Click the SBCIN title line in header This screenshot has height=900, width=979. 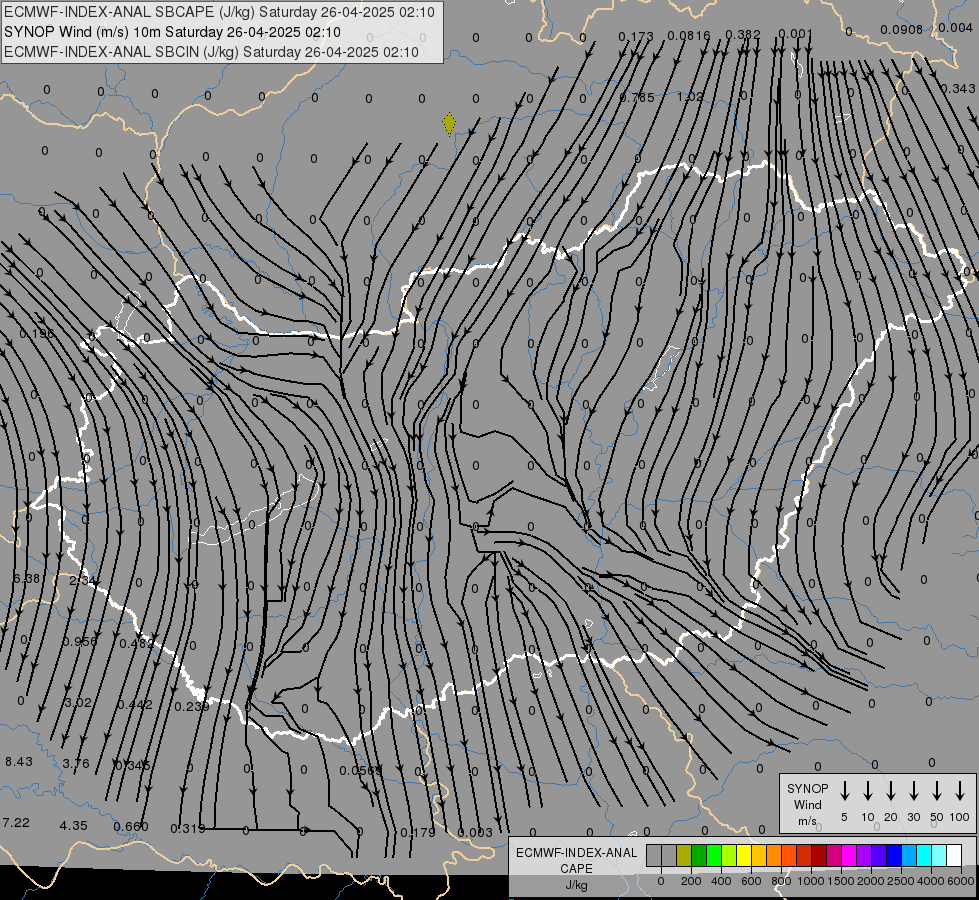pos(211,52)
